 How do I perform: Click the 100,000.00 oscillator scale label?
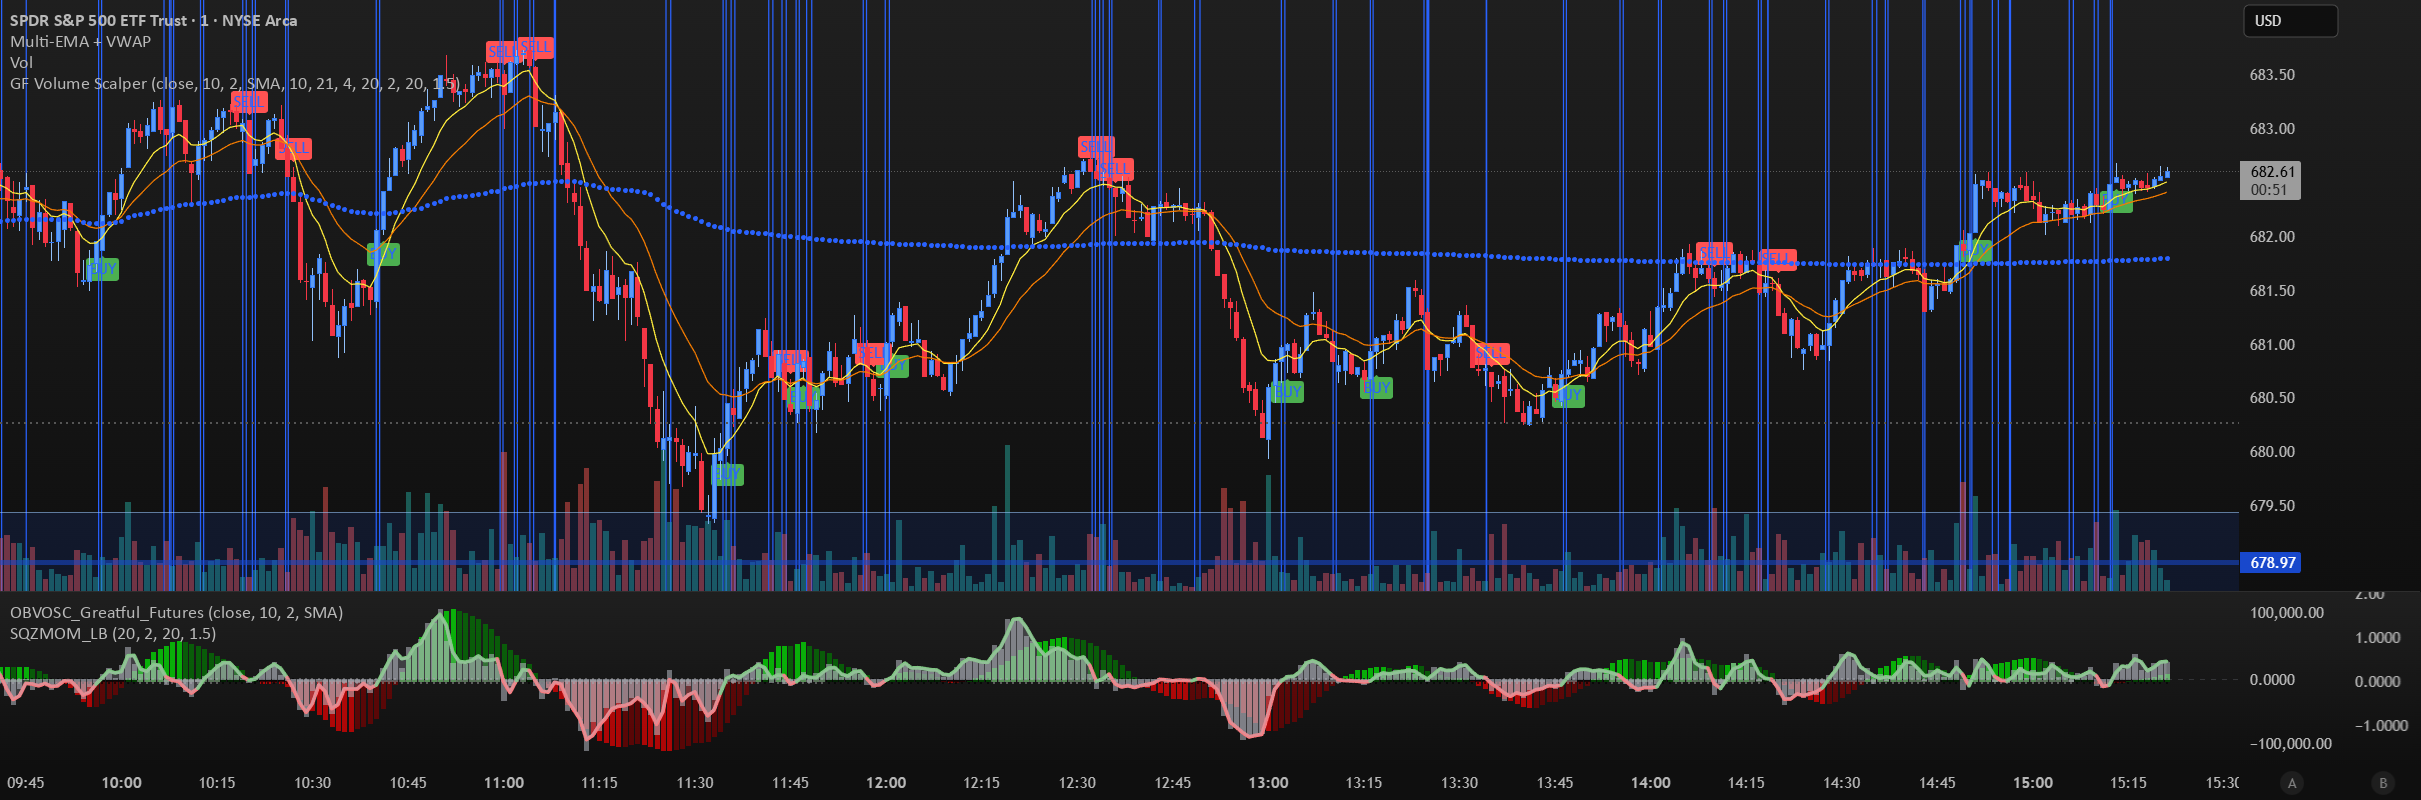(x=2286, y=613)
